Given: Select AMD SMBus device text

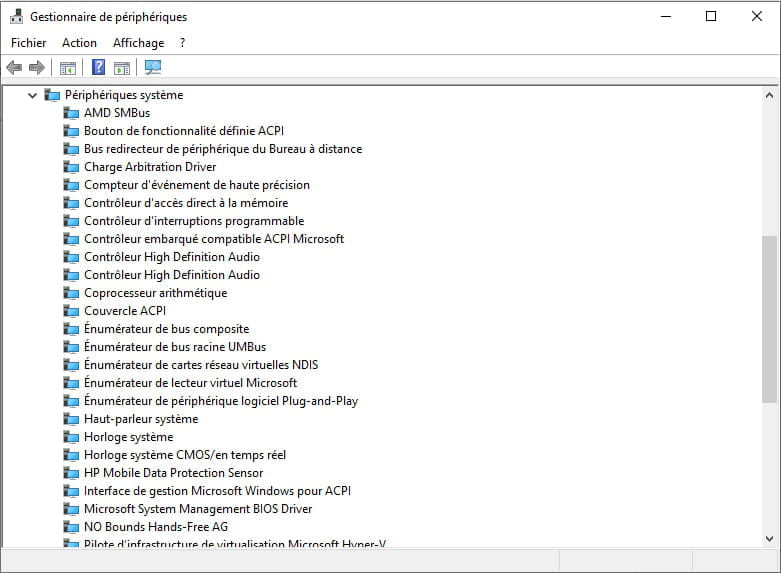Looking at the screenshot, I should pyautogui.click(x=117, y=113).
